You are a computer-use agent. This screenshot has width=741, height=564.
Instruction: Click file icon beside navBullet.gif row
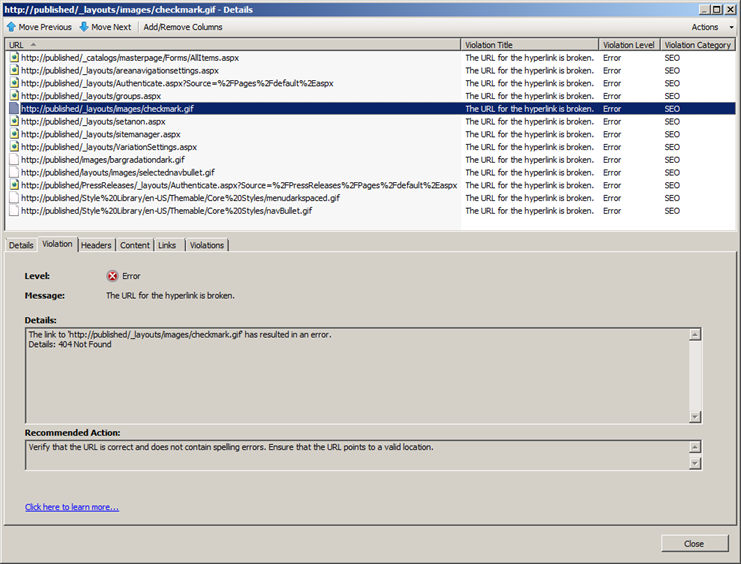14,211
